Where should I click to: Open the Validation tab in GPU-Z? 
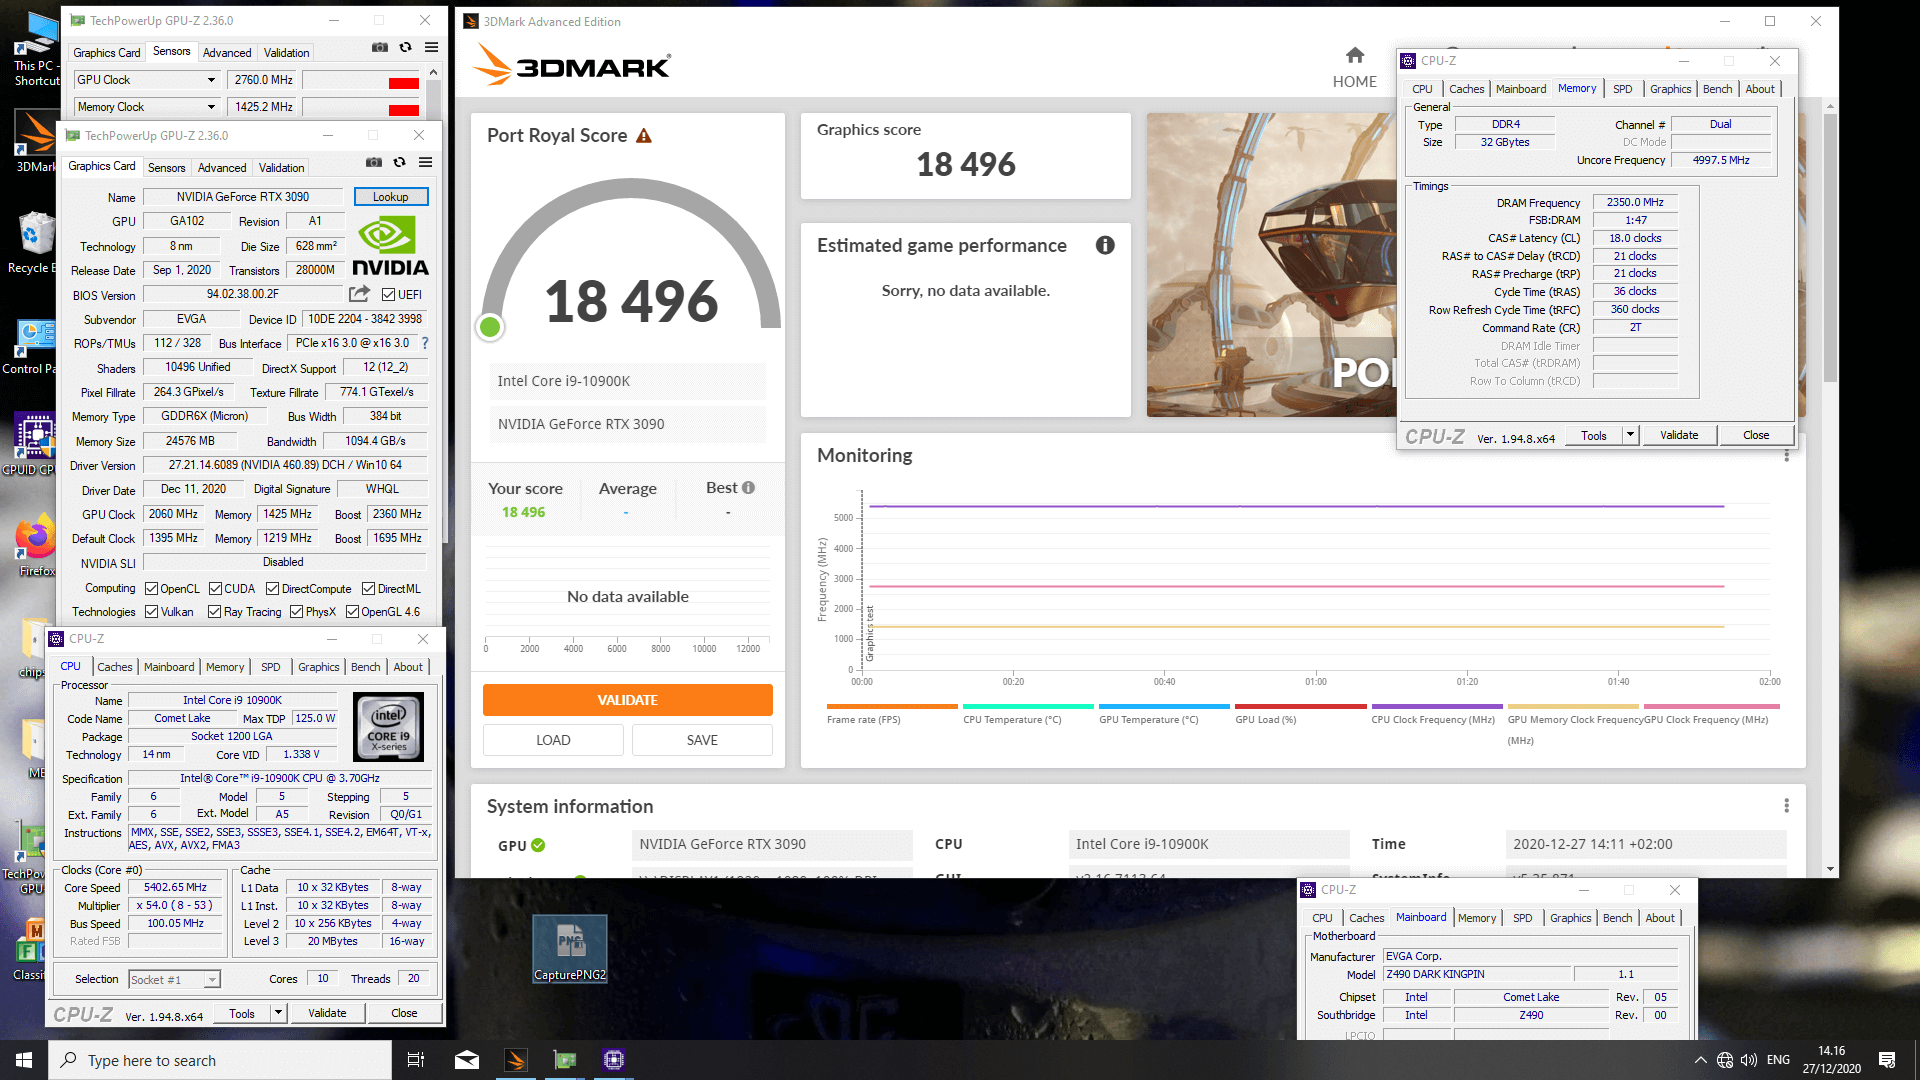coord(282,168)
